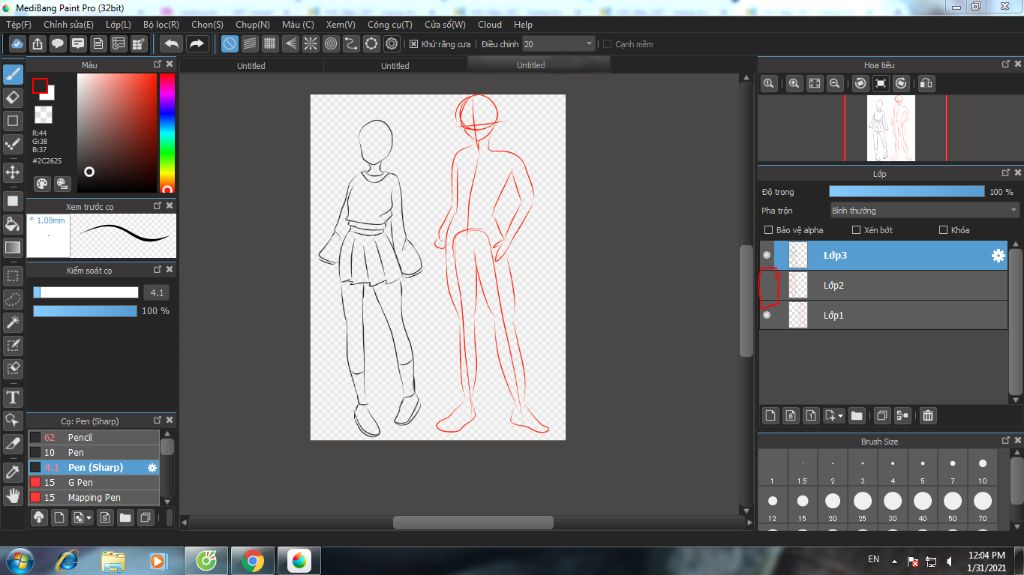Zoom in on the Navigator panel

click(794, 84)
